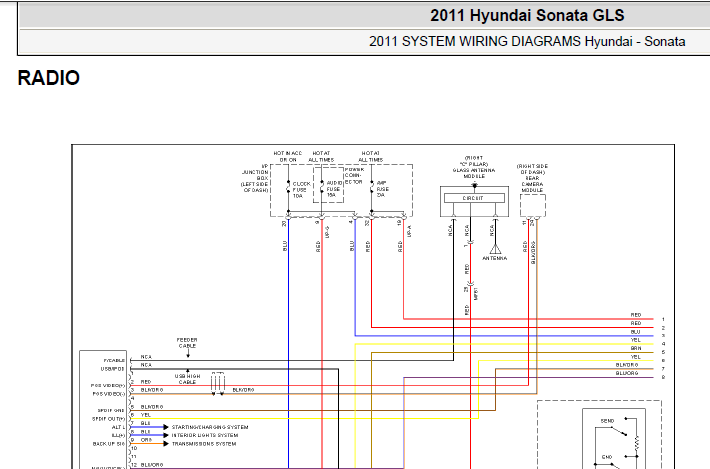
Task: Click the YEL wire label at pin 6
Action: click(x=146, y=415)
